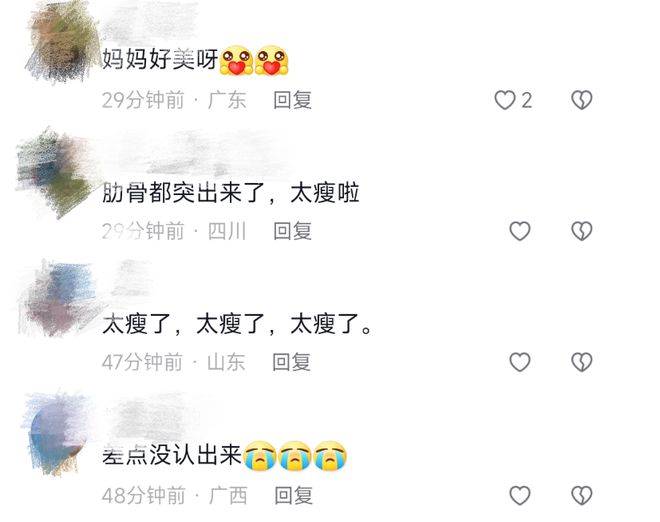Like the '太瘦了，太瘦了' comment from 山东
Image resolution: width=660 pixels, height=522 pixels.
(520, 362)
